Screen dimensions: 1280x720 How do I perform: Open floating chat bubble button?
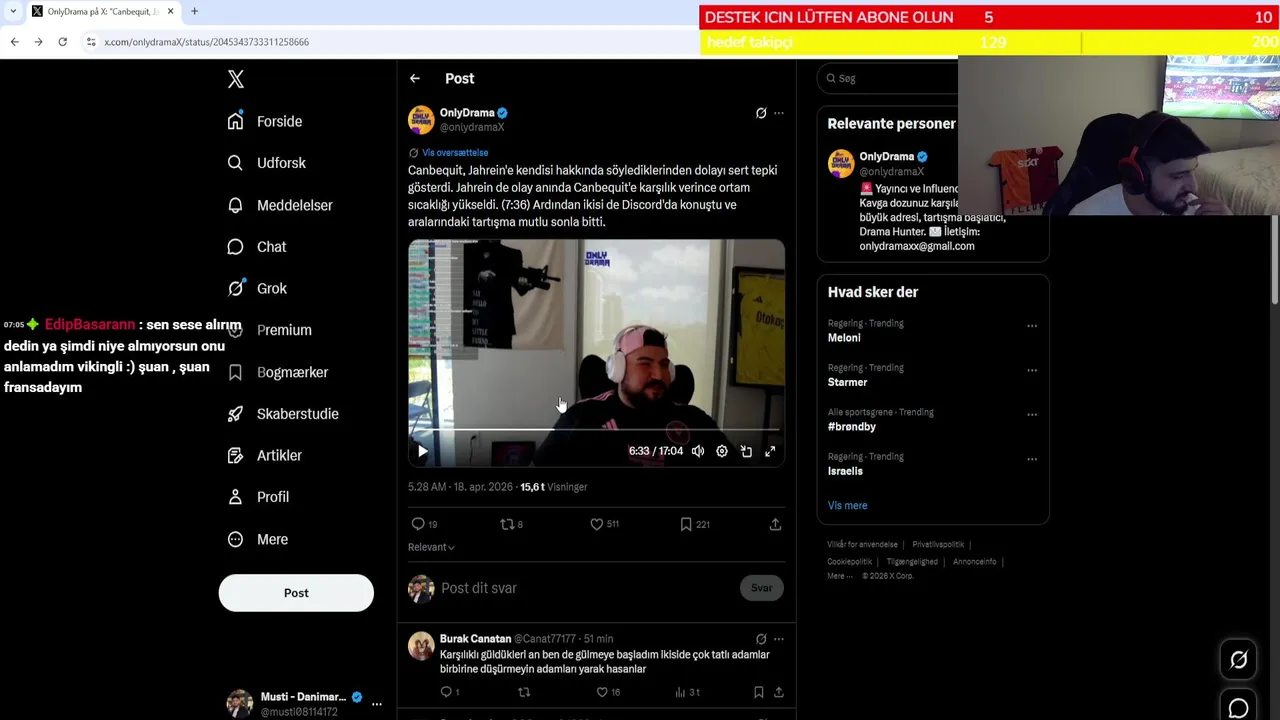coord(1239,708)
